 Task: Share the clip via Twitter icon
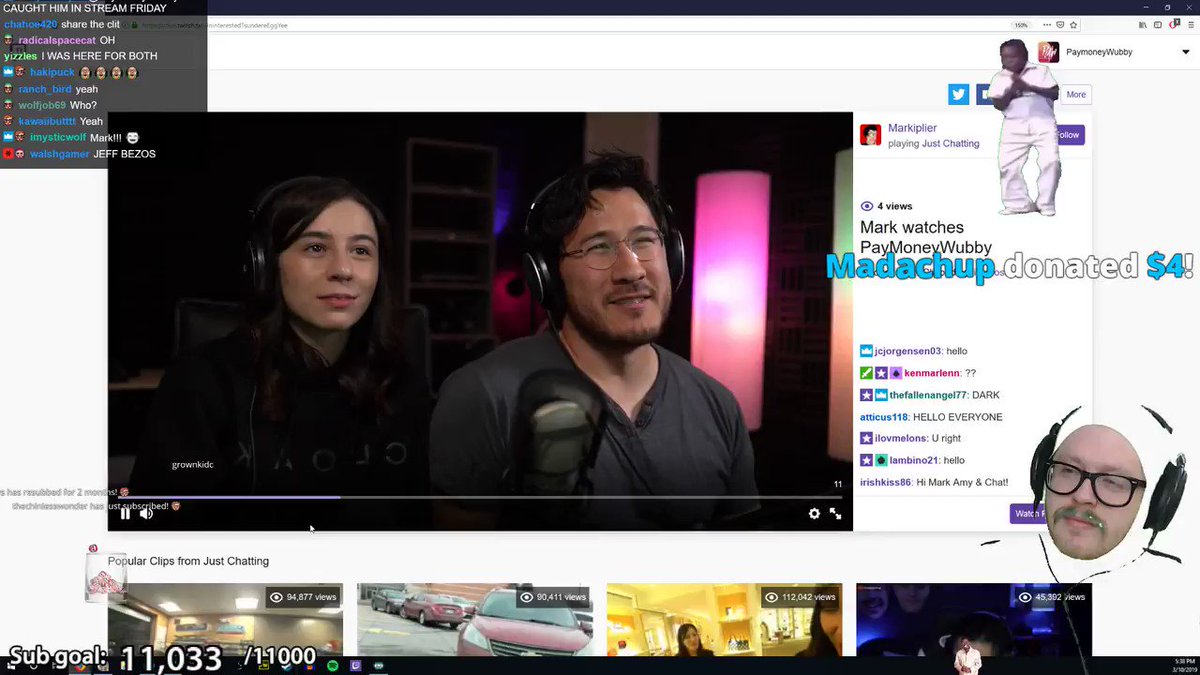pos(959,94)
